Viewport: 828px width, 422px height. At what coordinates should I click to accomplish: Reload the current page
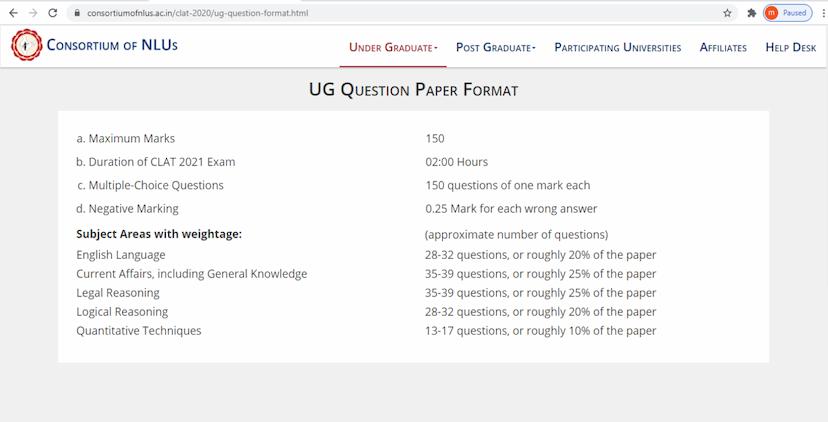pos(53,13)
